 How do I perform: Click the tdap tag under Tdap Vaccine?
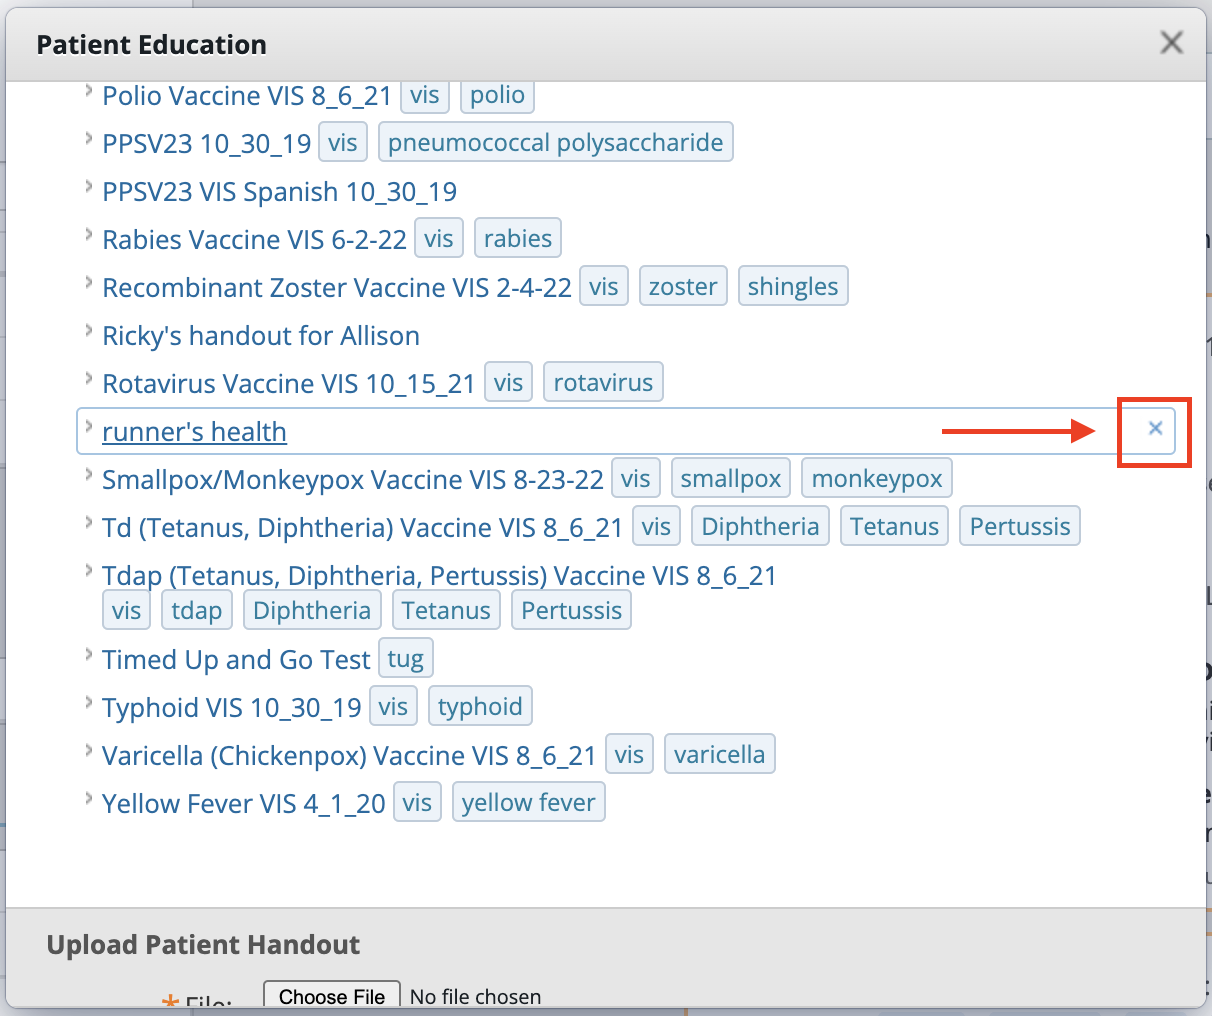click(196, 610)
